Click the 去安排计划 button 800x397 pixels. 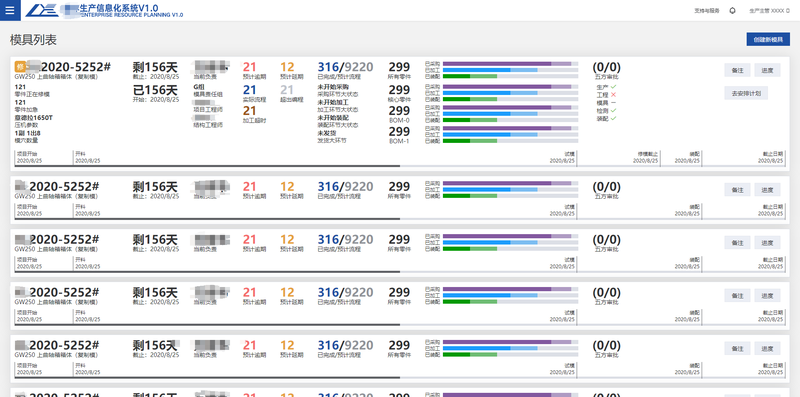[x=746, y=93]
